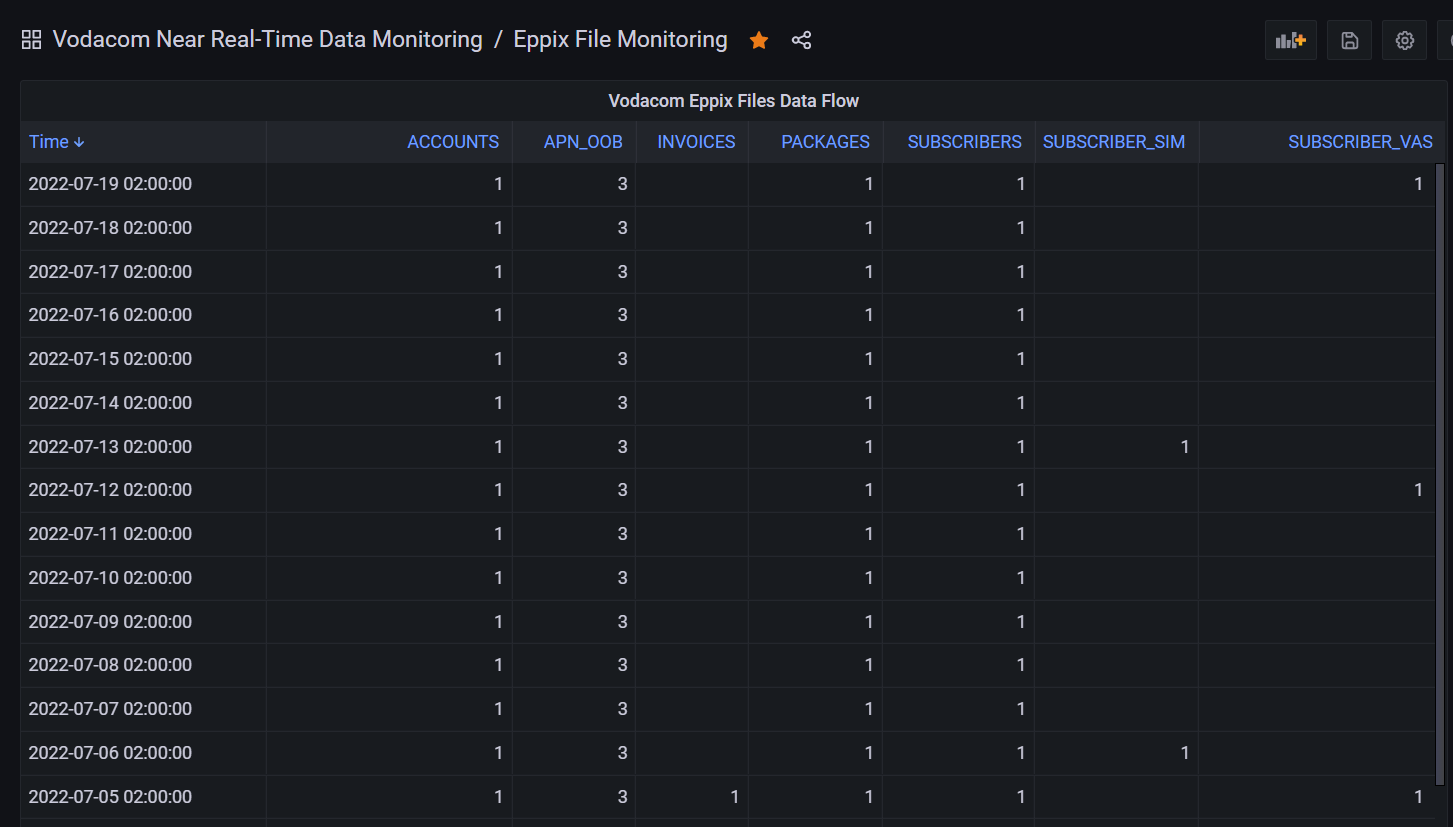Click SUBSCRIBER_VAS value 1 in 2022-07-12 row

pos(1418,490)
